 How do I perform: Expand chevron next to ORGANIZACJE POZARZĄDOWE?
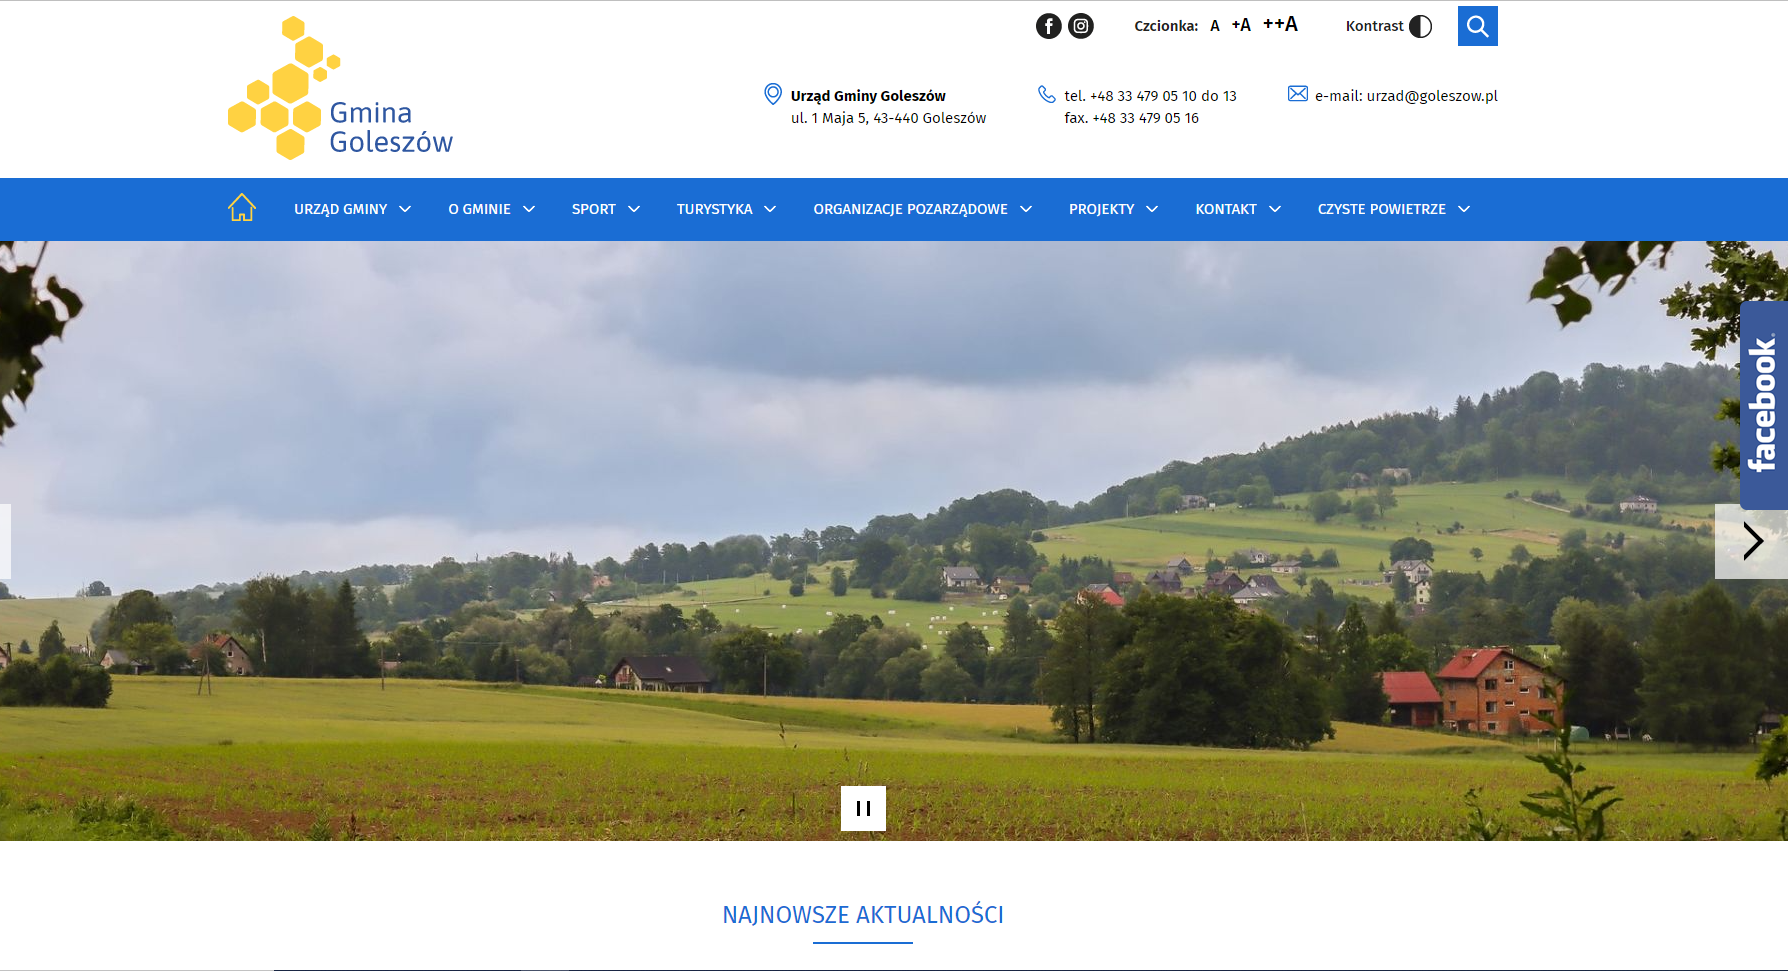click(1026, 209)
